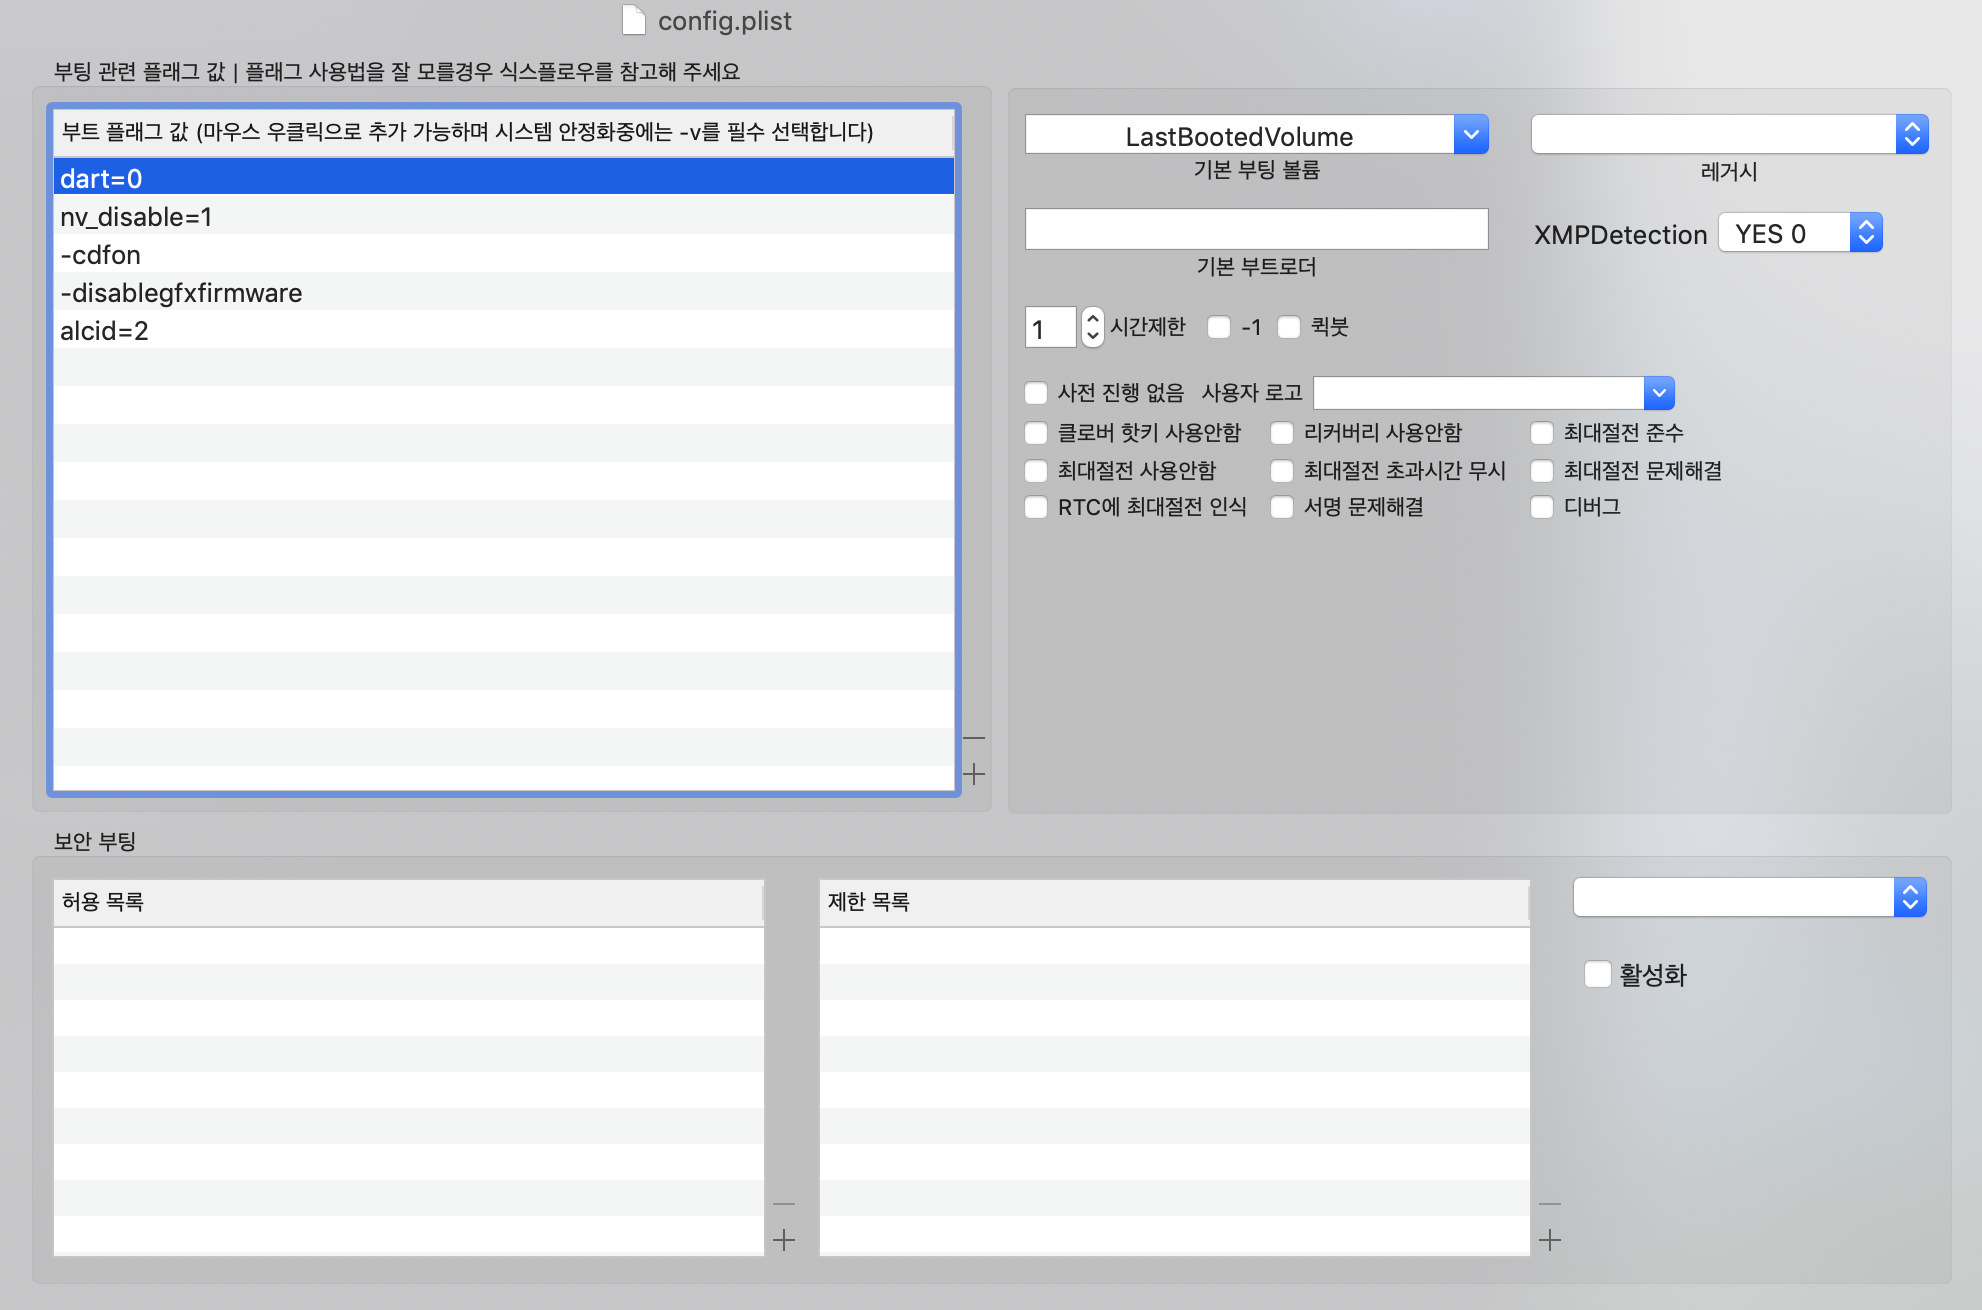1982x1310 pixels.
Task: Remove entry from the 허용 목록 list
Action: pos(784,1204)
